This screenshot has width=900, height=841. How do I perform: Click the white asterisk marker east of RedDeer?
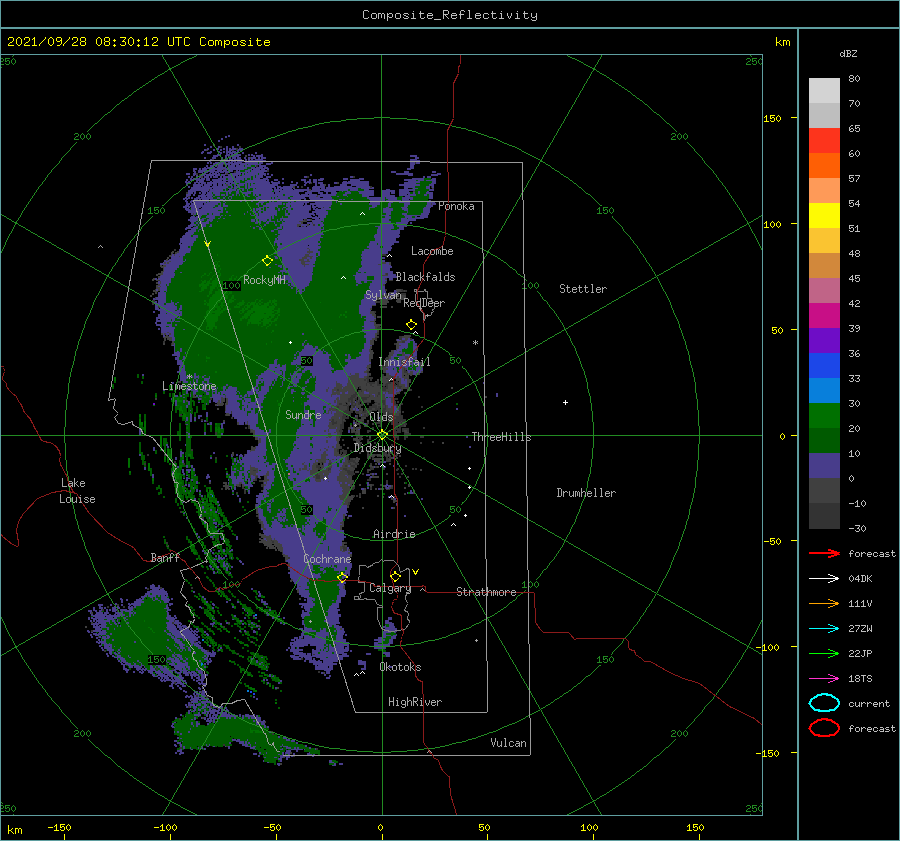coord(475,343)
